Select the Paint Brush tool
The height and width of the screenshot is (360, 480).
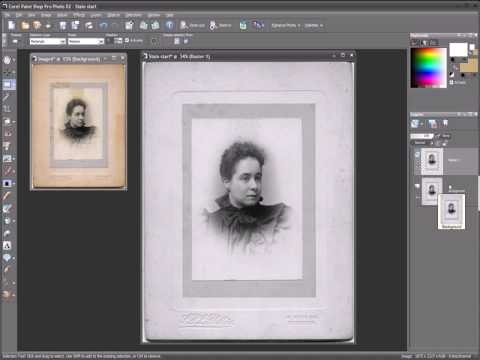[7, 195]
